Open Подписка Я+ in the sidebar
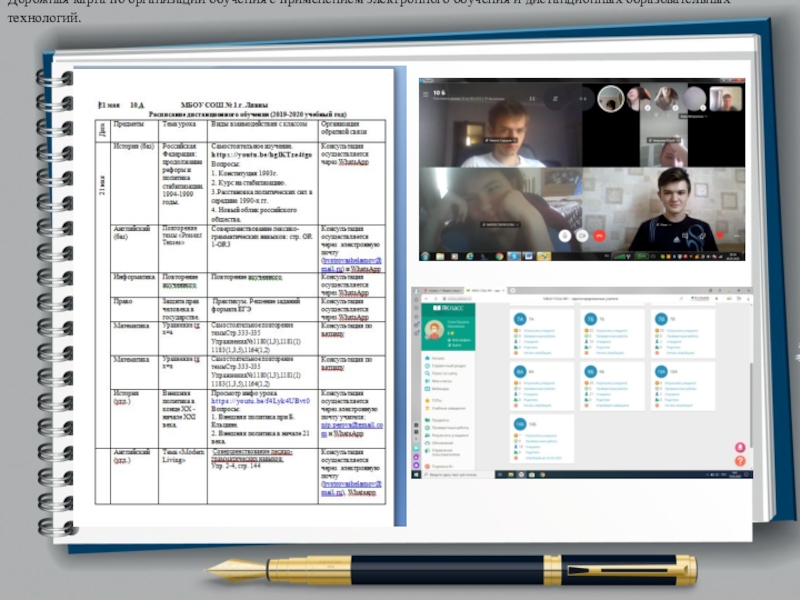800x600 pixels. (439, 466)
